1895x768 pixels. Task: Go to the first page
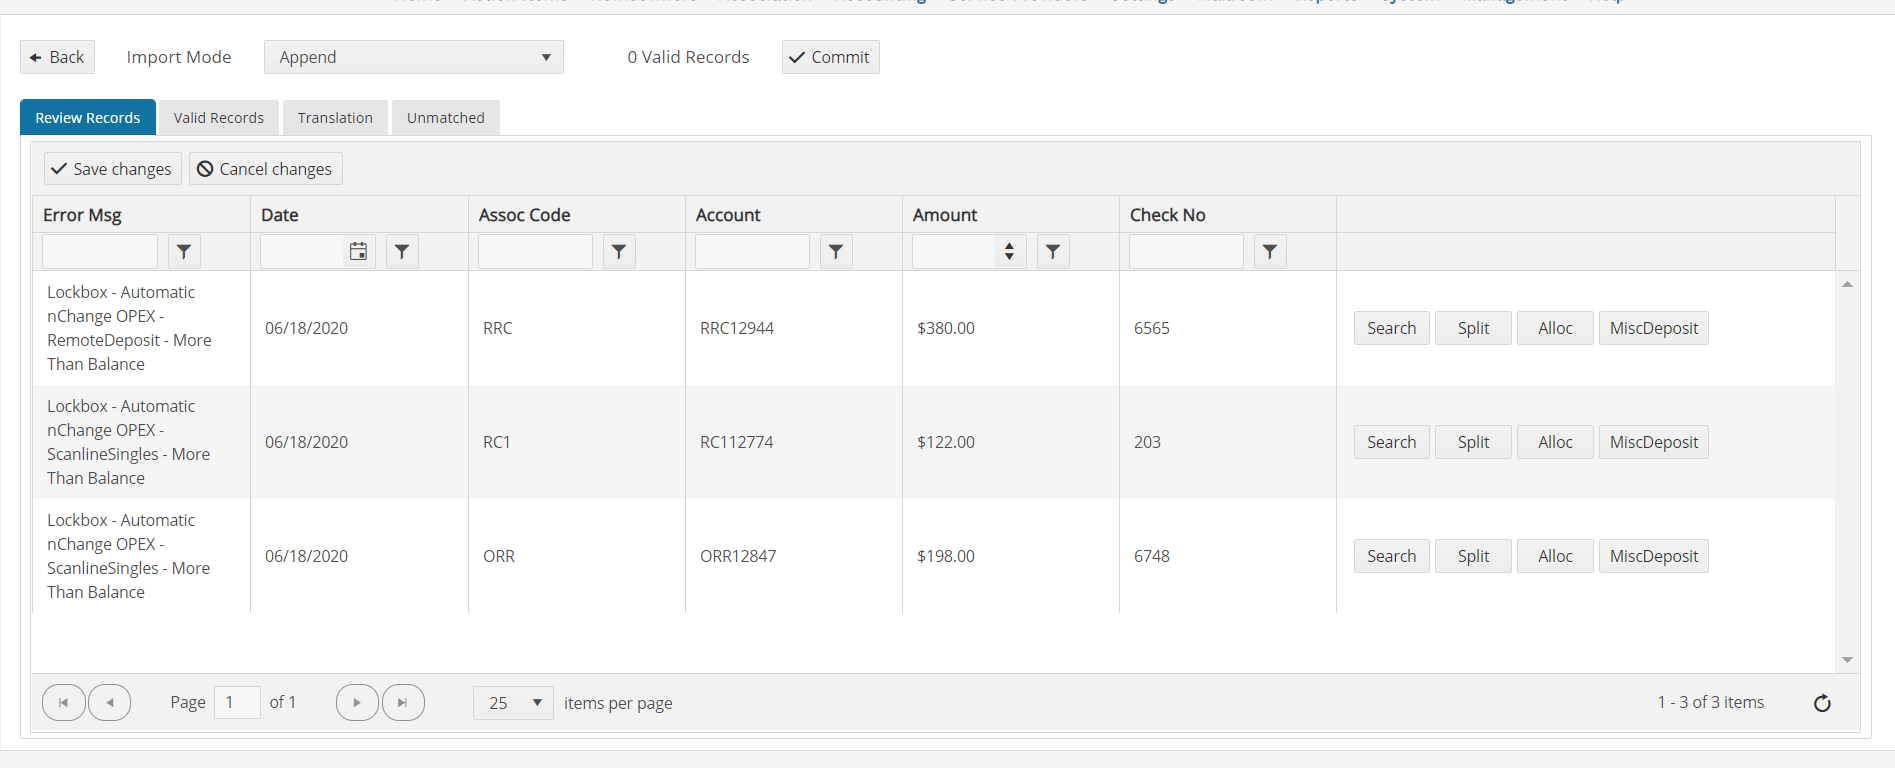(63, 703)
